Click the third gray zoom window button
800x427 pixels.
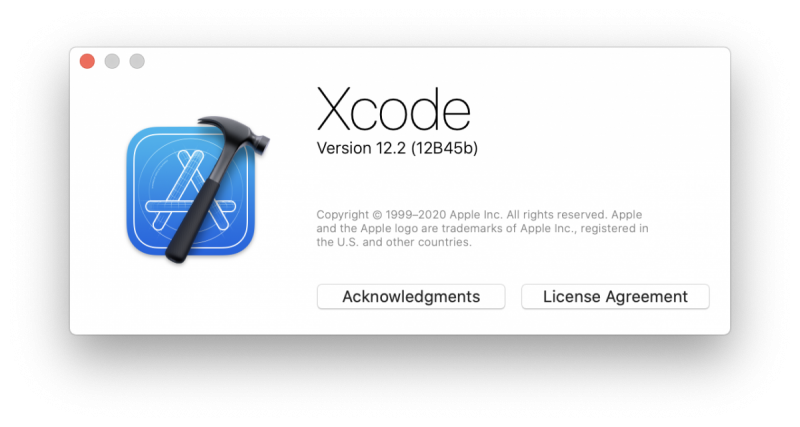[x=137, y=61]
